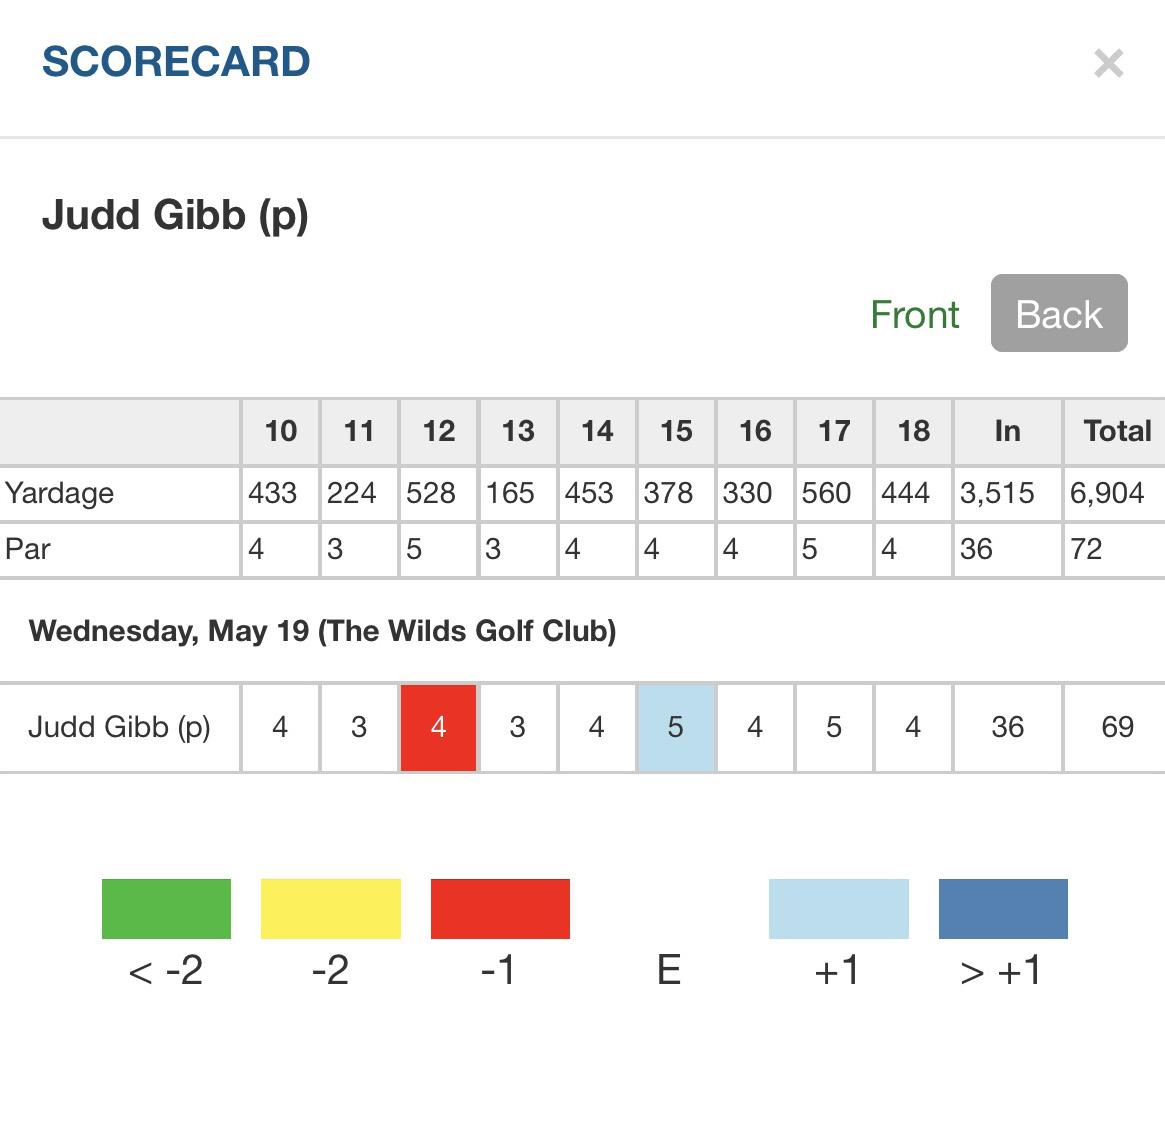Select the red birdie score on hole 12
Viewport: 1165px width, 1125px height.
pyautogui.click(x=438, y=727)
